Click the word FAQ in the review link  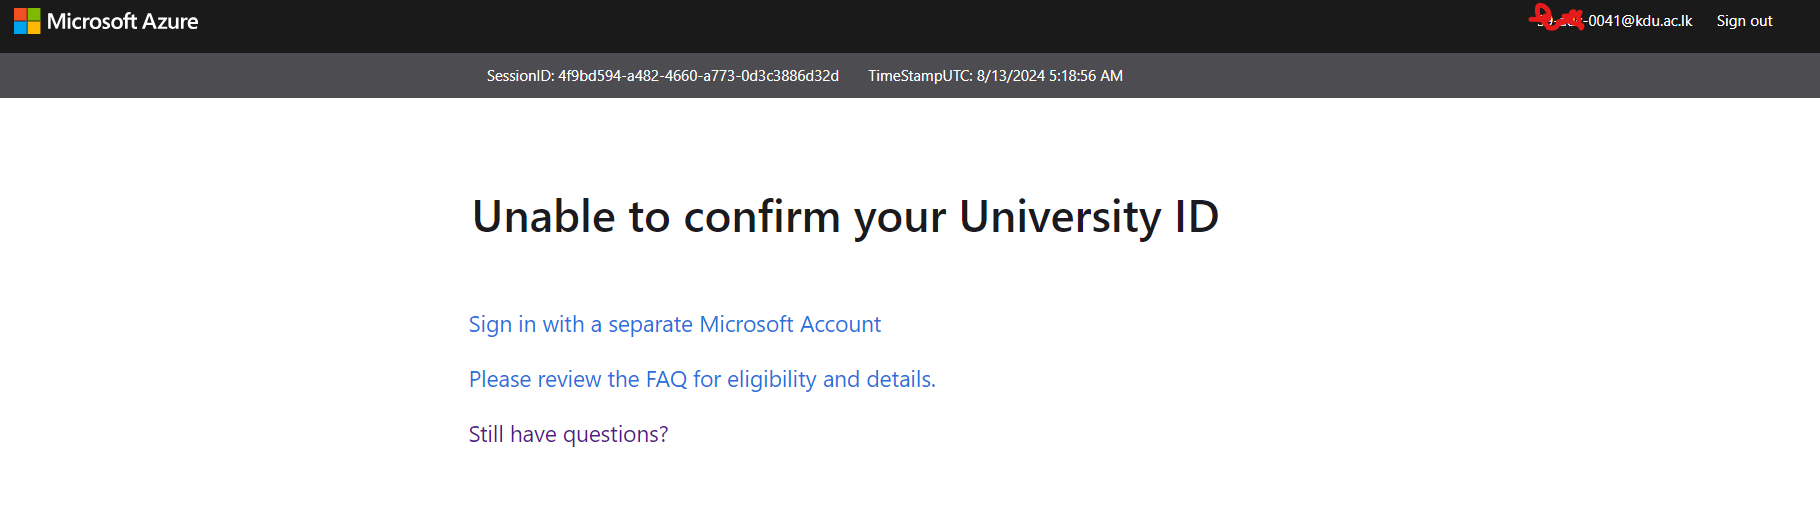(666, 380)
